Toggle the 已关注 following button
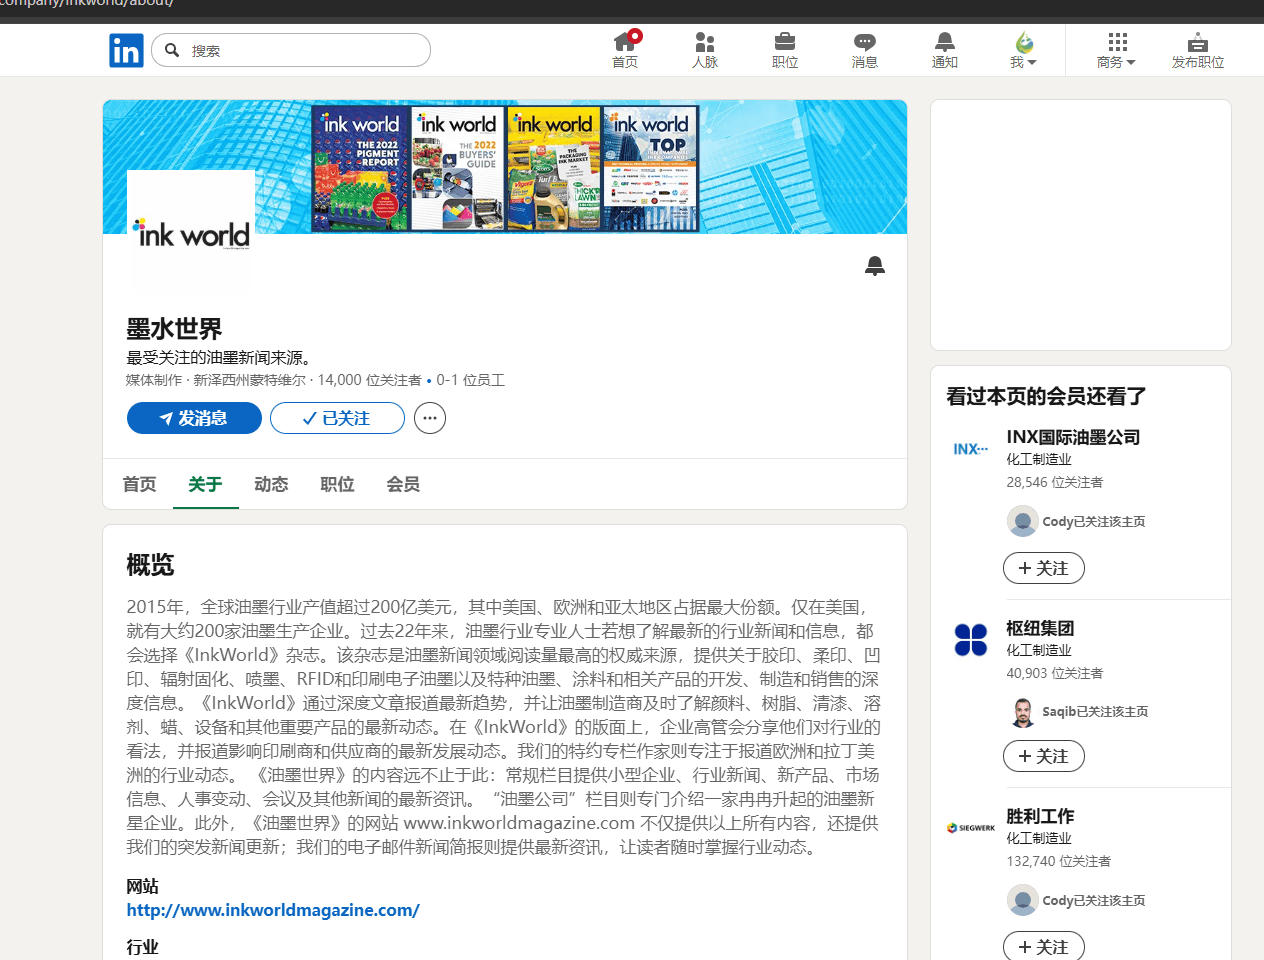 click(337, 418)
